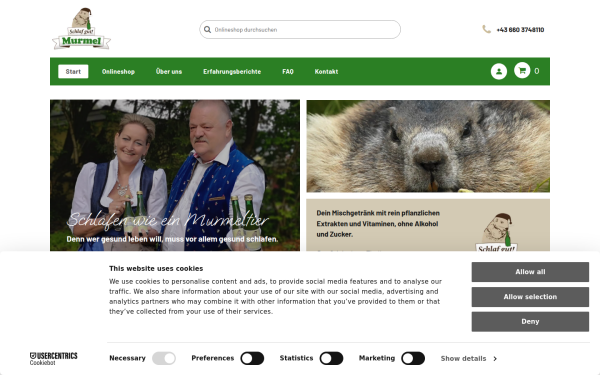Click Allow selection button
The height and width of the screenshot is (375, 600).
click(530, 297)
